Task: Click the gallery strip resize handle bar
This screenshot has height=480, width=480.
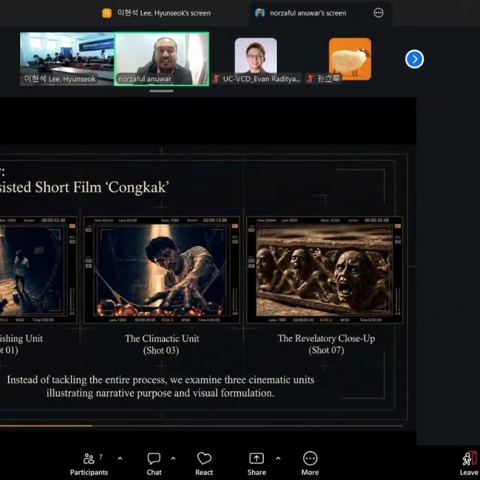Action: pos(161,91)
